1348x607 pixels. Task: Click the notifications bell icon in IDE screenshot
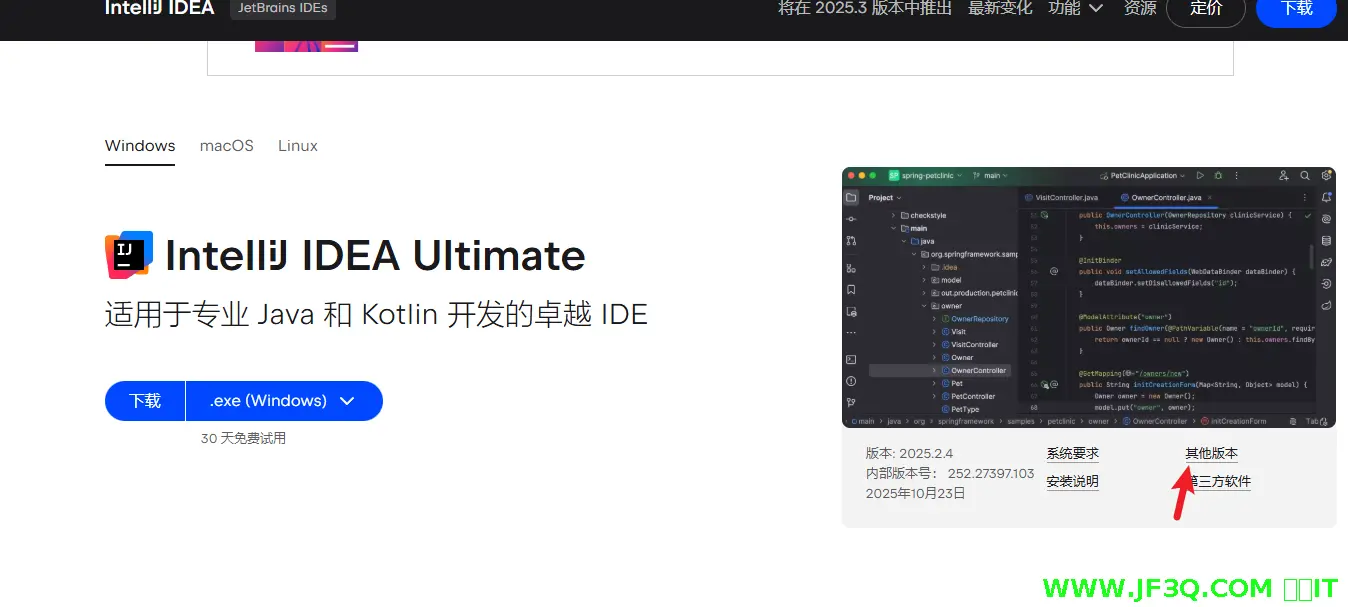(x=1326, y=198)
